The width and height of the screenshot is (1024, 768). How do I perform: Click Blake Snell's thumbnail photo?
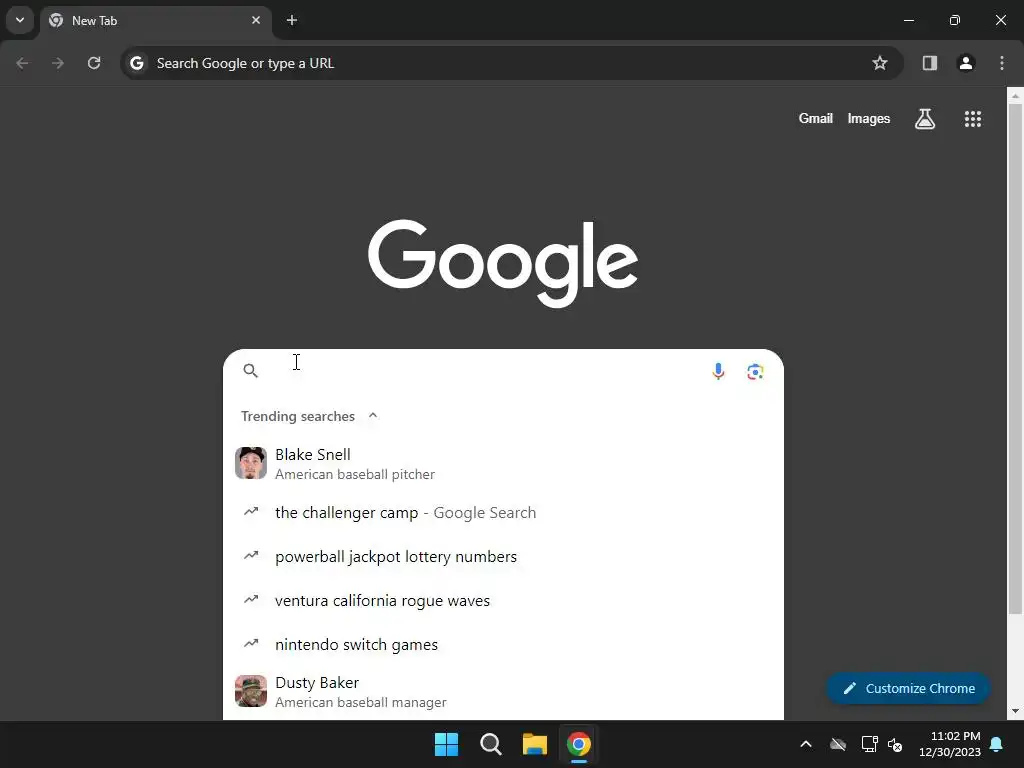click(251, 463)
